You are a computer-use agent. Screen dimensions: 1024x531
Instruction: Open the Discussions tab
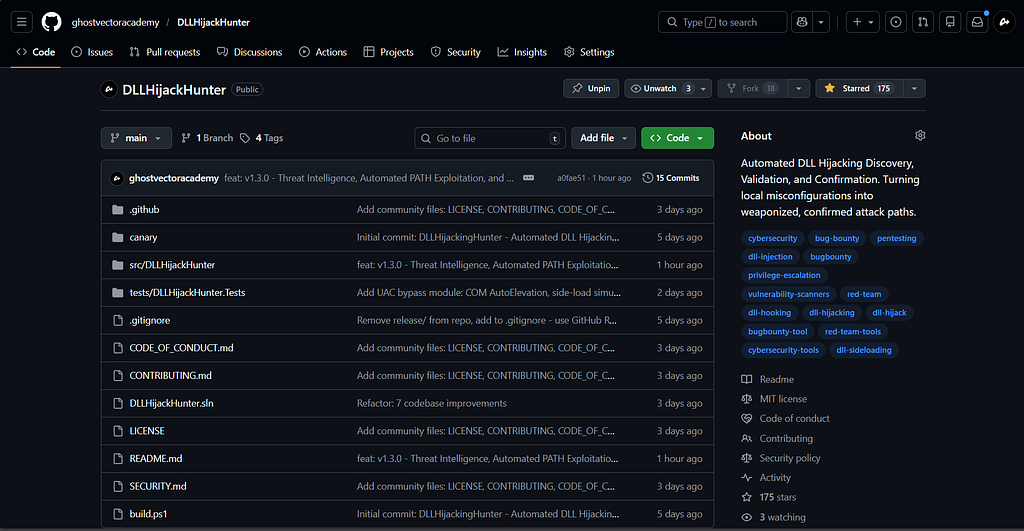coord(249,52)
